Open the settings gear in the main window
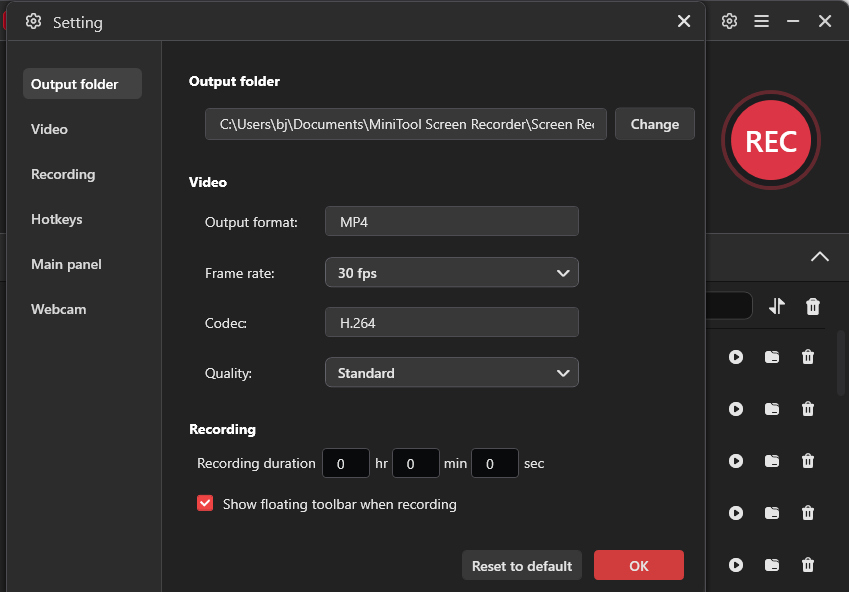 coord(729,21)
